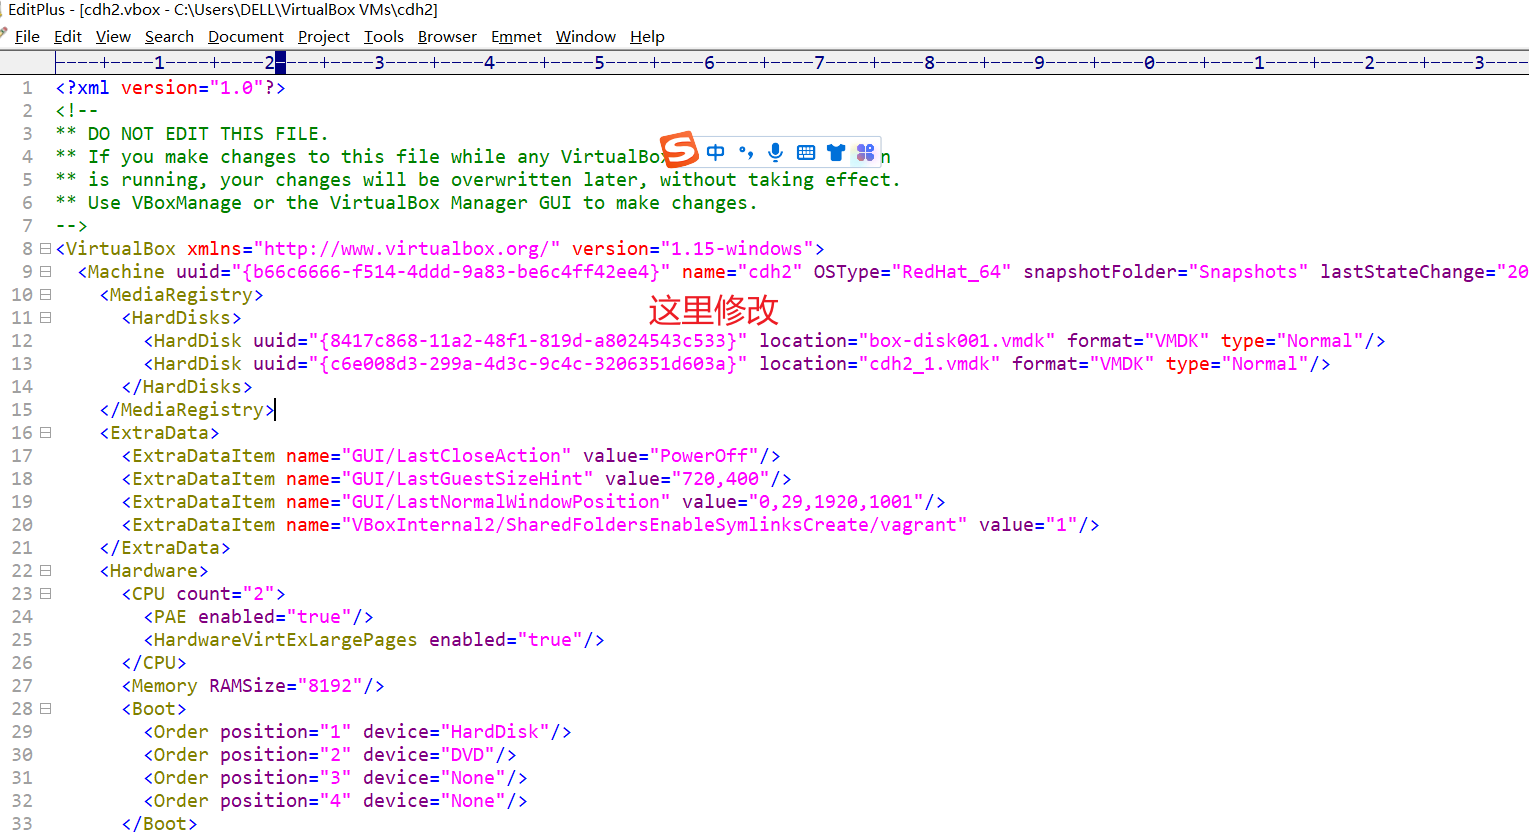
Task: Click the boot device "DVD" value
Action: [x=467, y=755]
